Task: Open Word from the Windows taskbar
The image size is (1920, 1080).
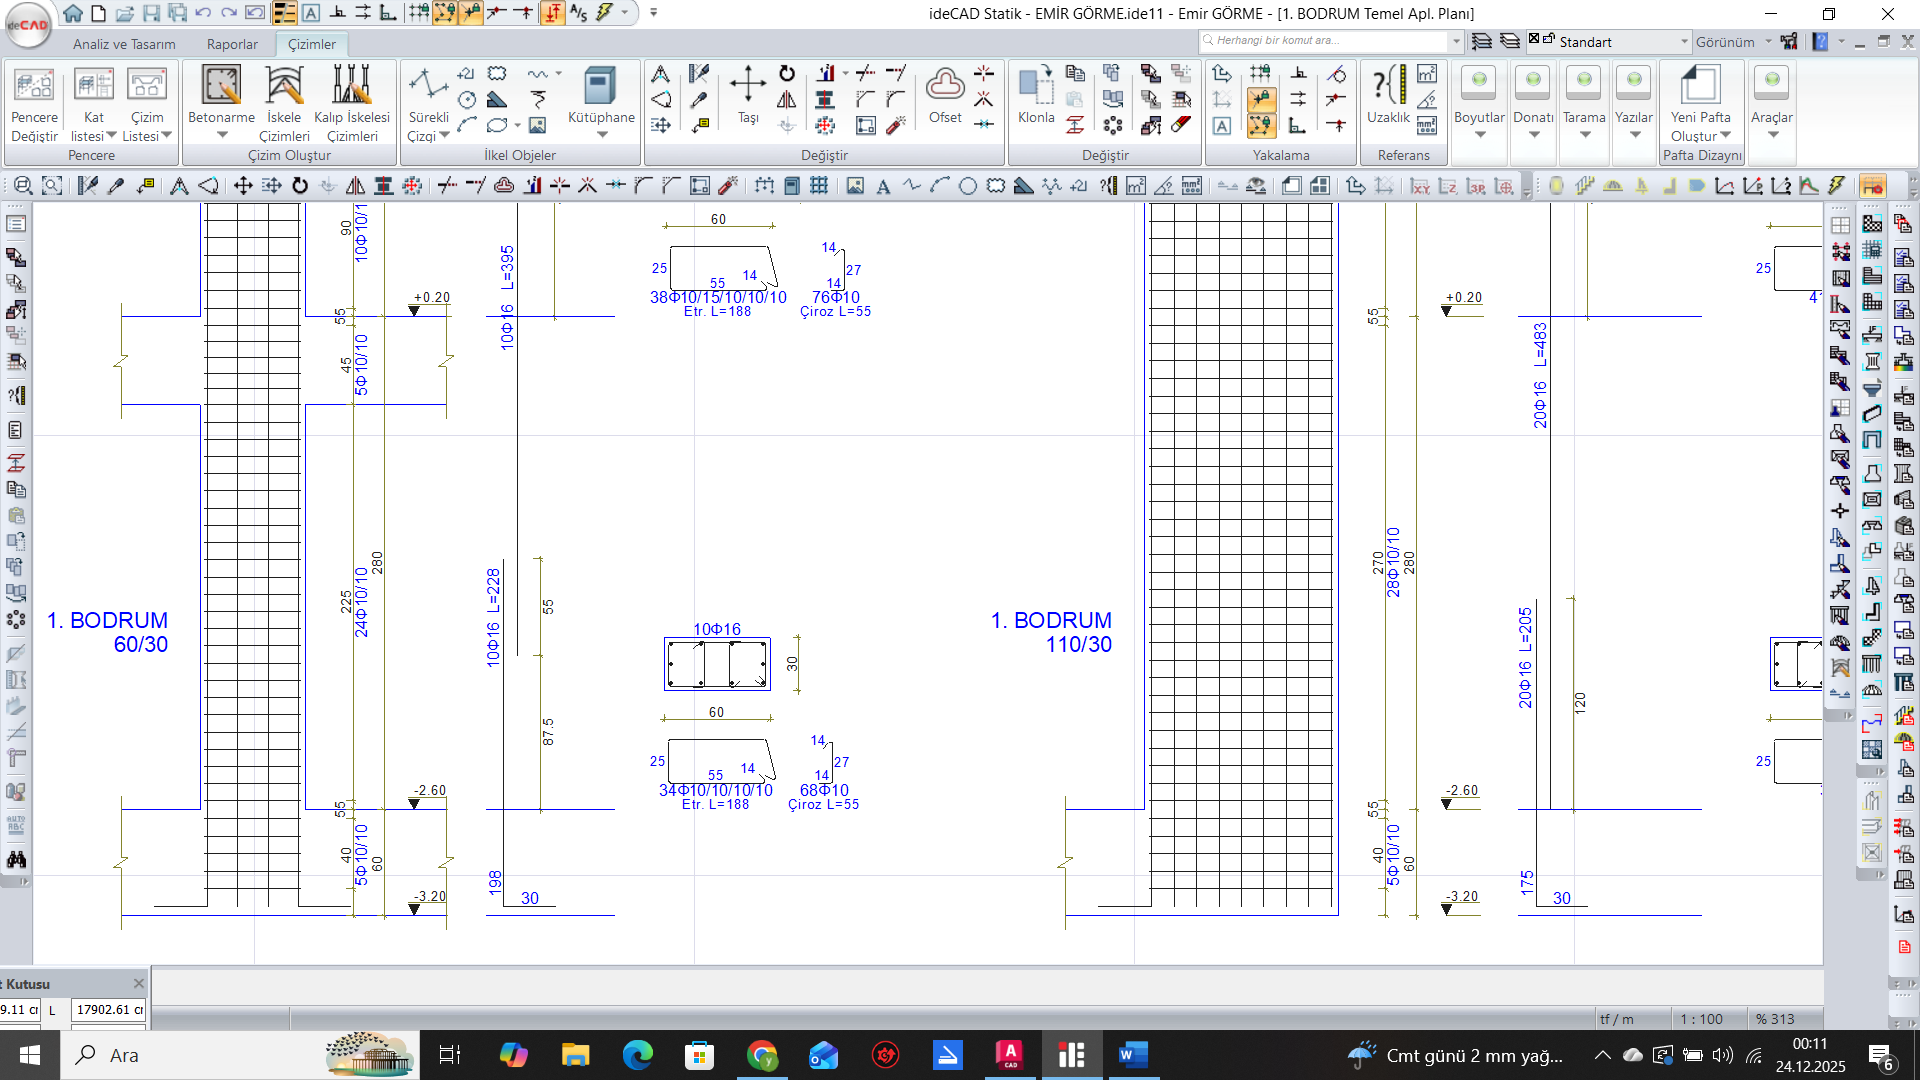Action: coord(1132,1055)
